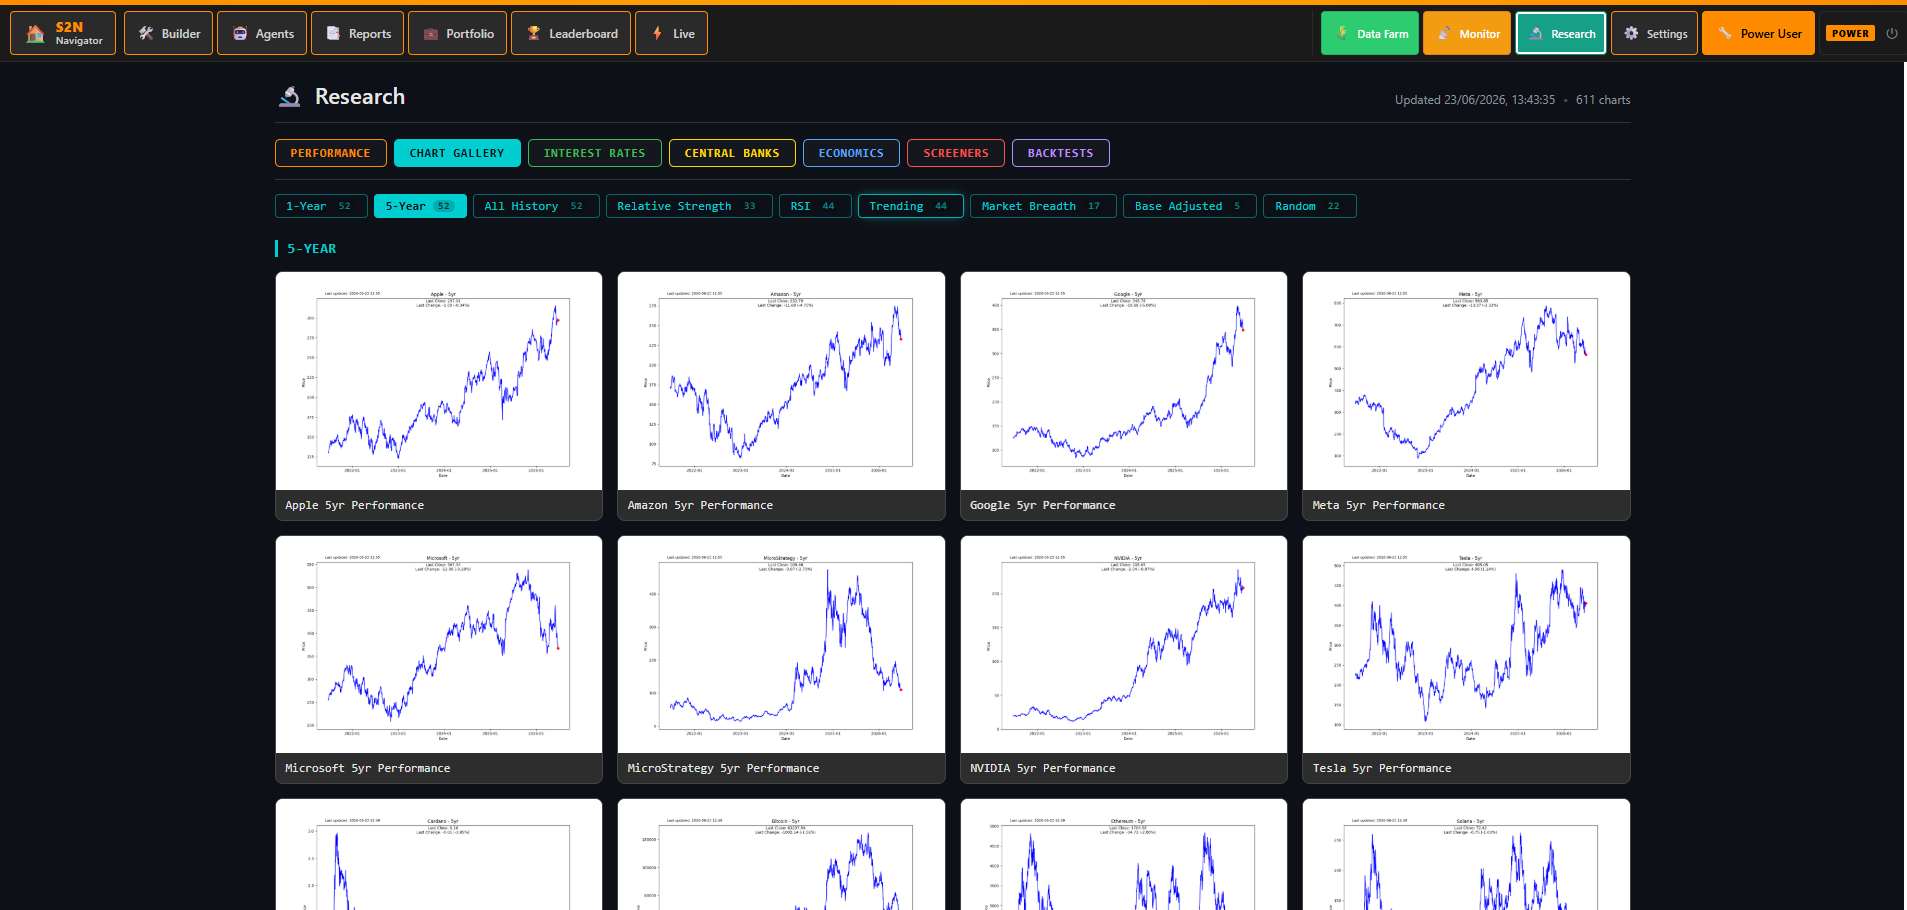Image resolution: width=1907 pixels, height=910 pixels.
Task: Switch to the Economics tab
Action: 851,153
